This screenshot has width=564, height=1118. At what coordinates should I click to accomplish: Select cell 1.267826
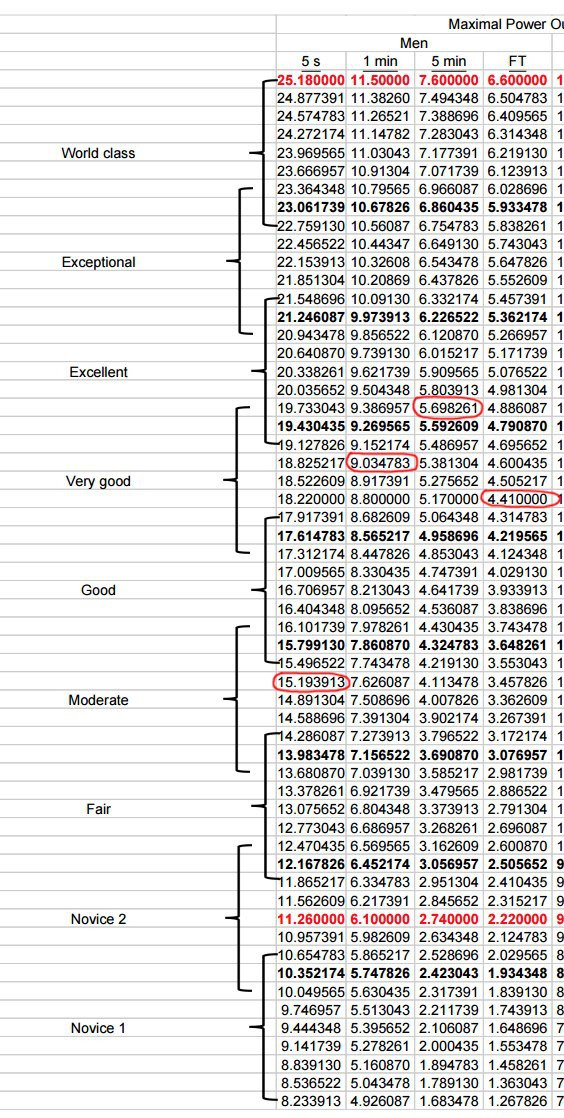(517, 1102)
